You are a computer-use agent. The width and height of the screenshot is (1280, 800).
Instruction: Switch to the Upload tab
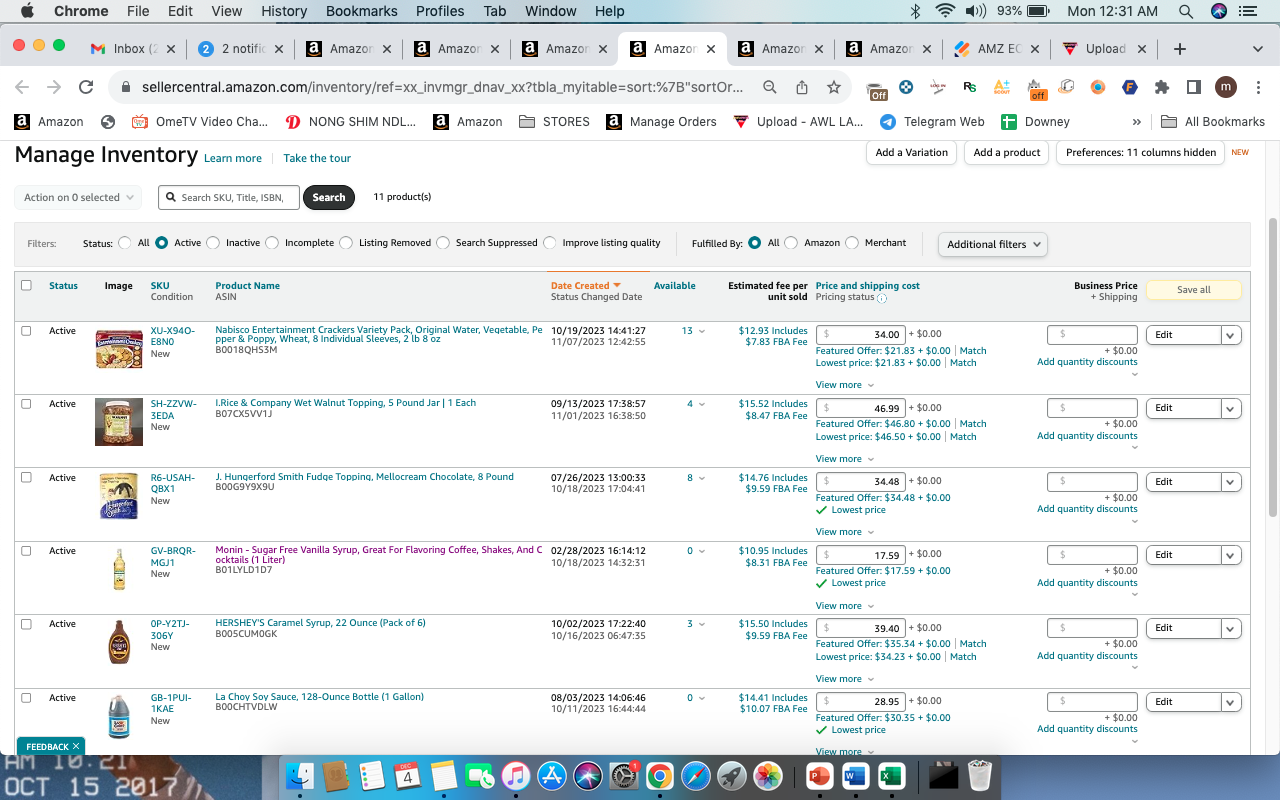1103,49
